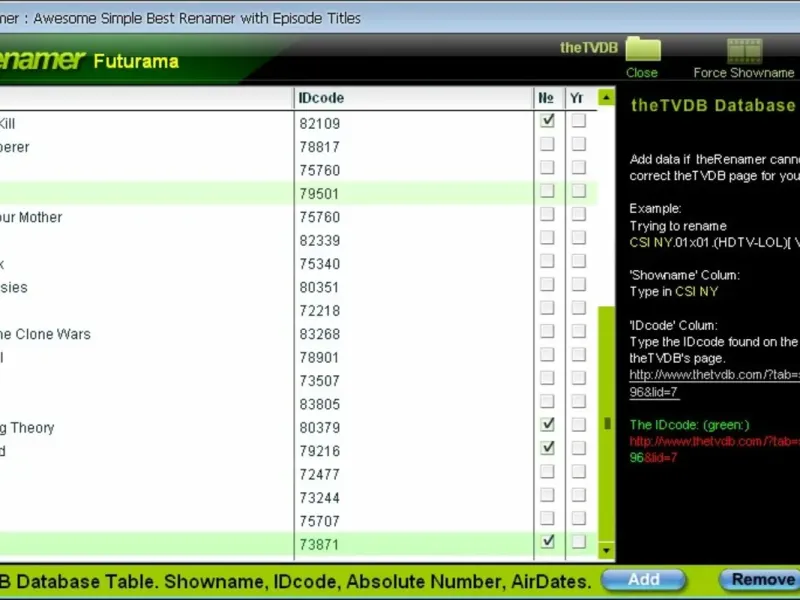Check the Yr checkbox for IDcode 79216
800x600 pixels.
pyautogui.click(x=578, y=448)
